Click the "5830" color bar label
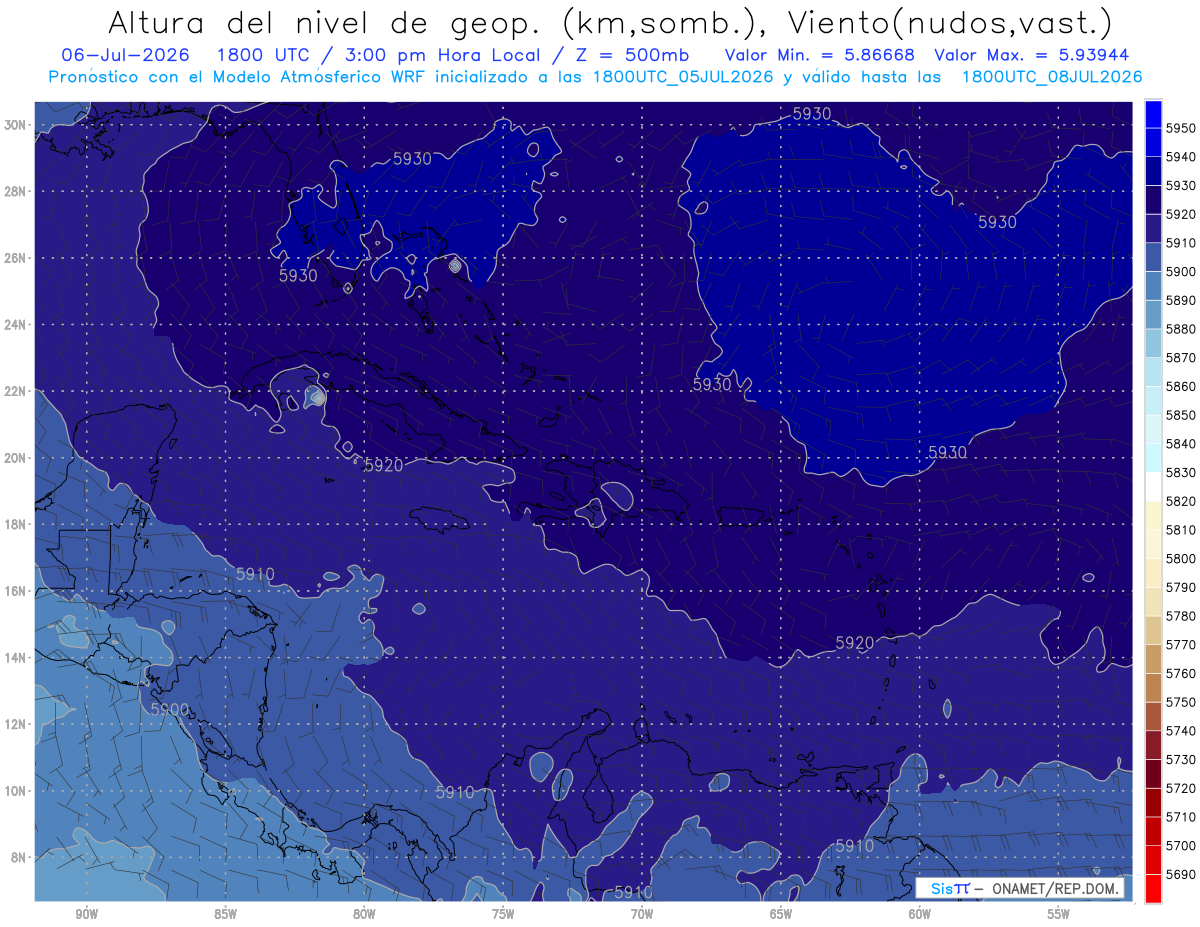 click(1180, 472)
